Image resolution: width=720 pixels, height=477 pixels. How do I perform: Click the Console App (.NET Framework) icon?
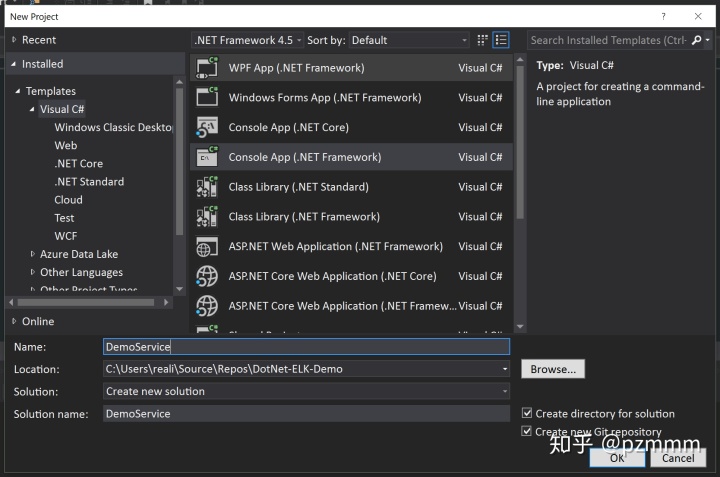tap(207, 157)
